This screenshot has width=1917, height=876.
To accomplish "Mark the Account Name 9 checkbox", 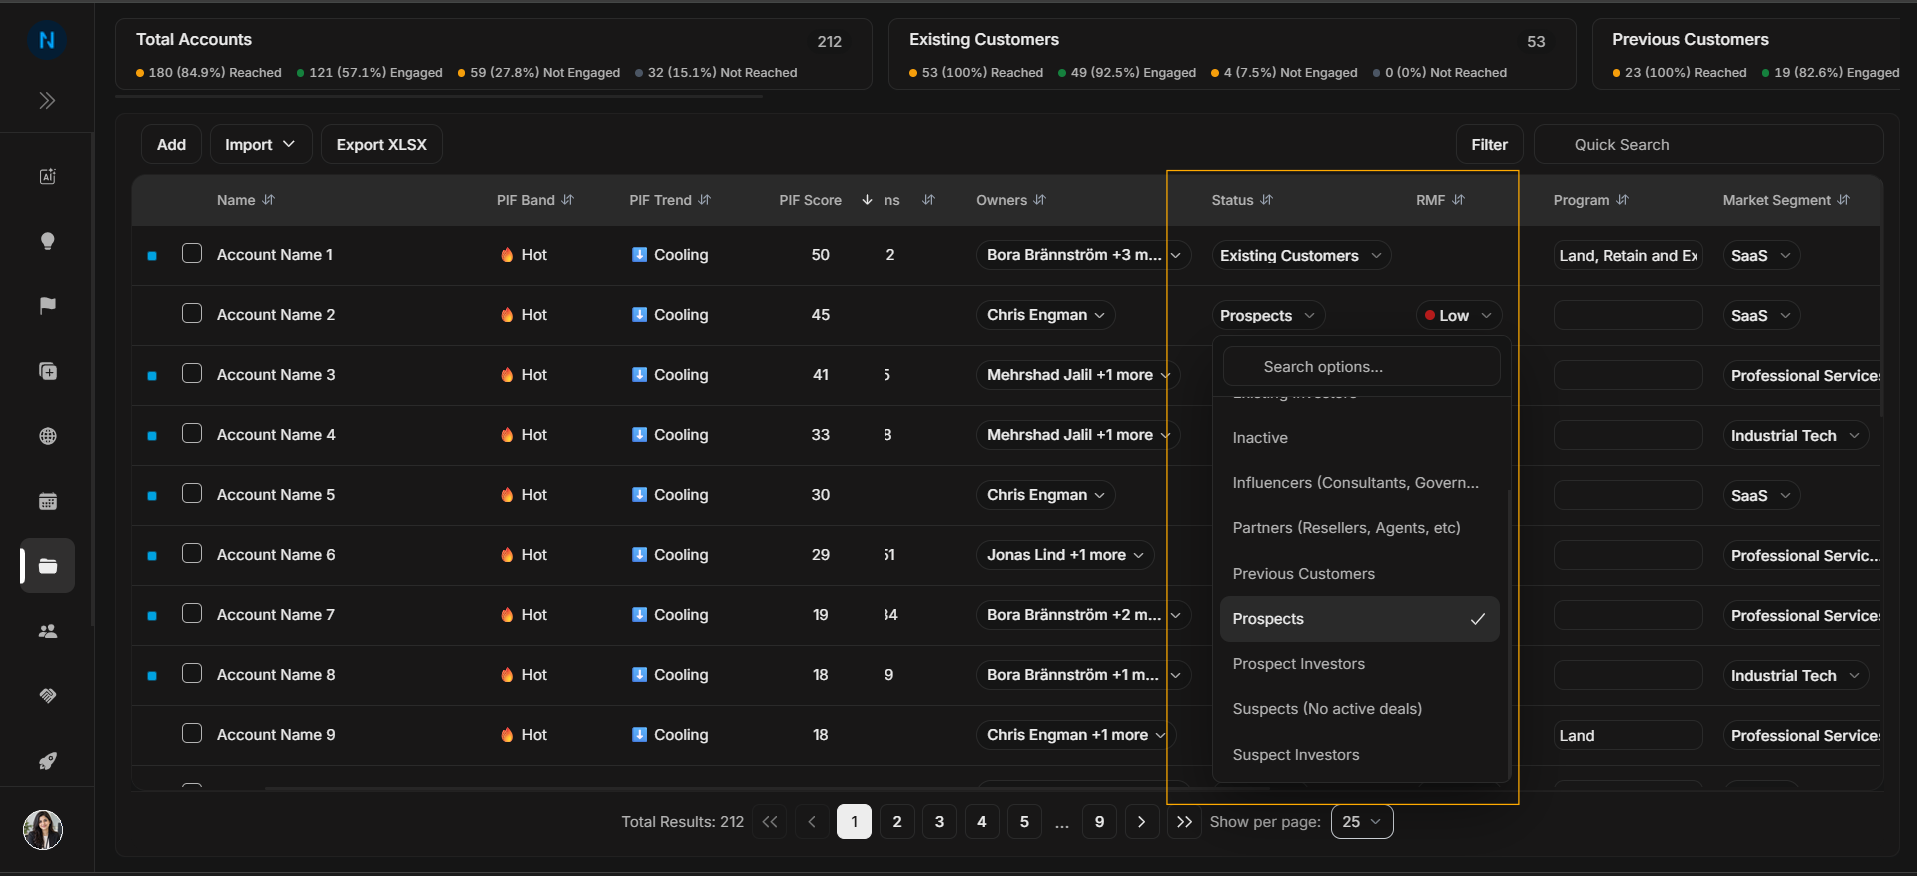I will point(192,734).
